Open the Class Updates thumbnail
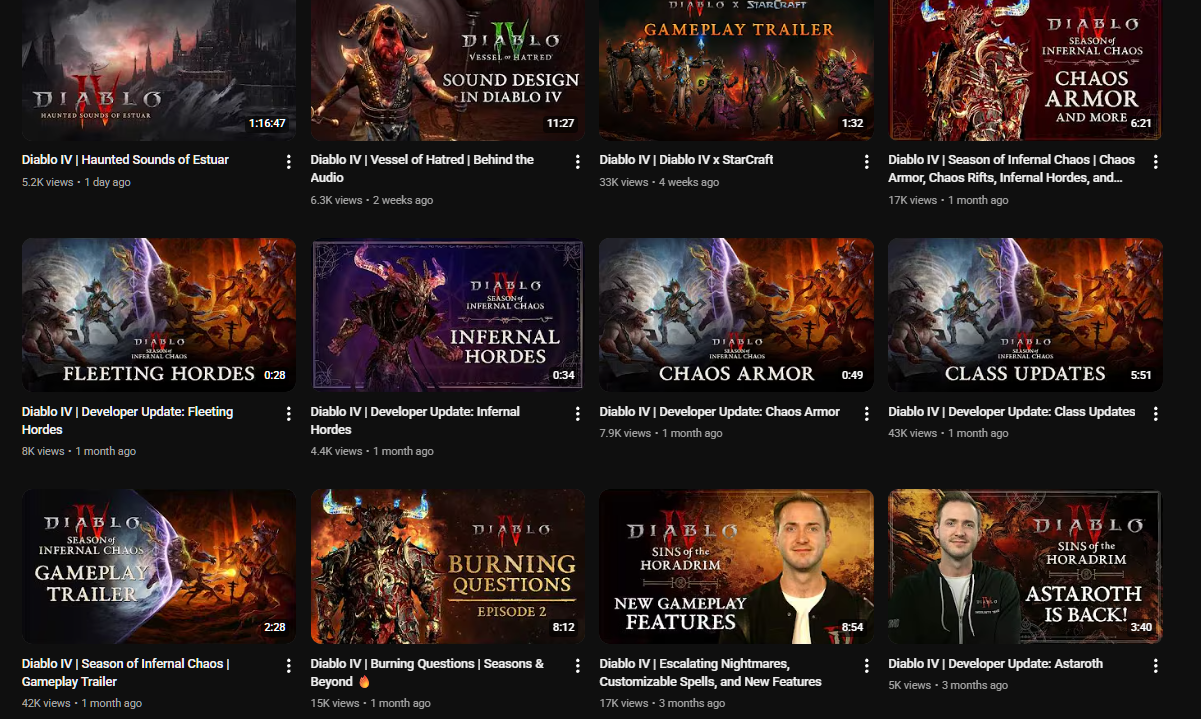This screenshot has width=1201, height=719. [1025, 315]
